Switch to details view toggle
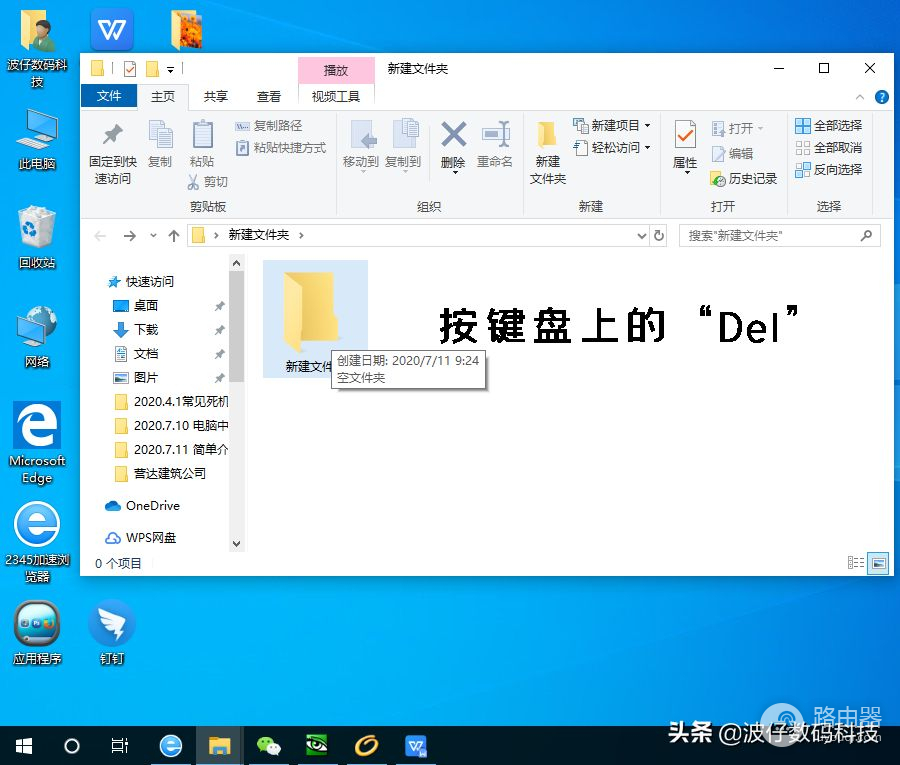900x765 pixels. pyautogui.click(x=855, y=563)
